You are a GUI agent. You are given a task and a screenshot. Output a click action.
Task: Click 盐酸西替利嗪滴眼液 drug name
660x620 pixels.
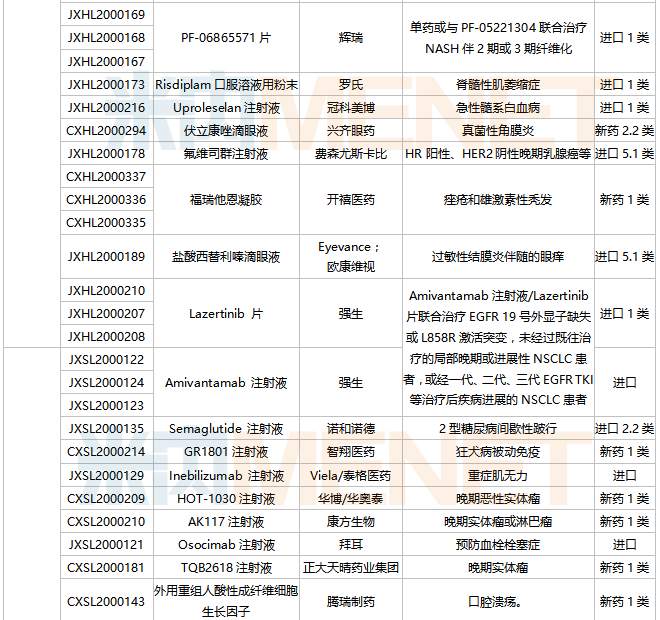226,257
